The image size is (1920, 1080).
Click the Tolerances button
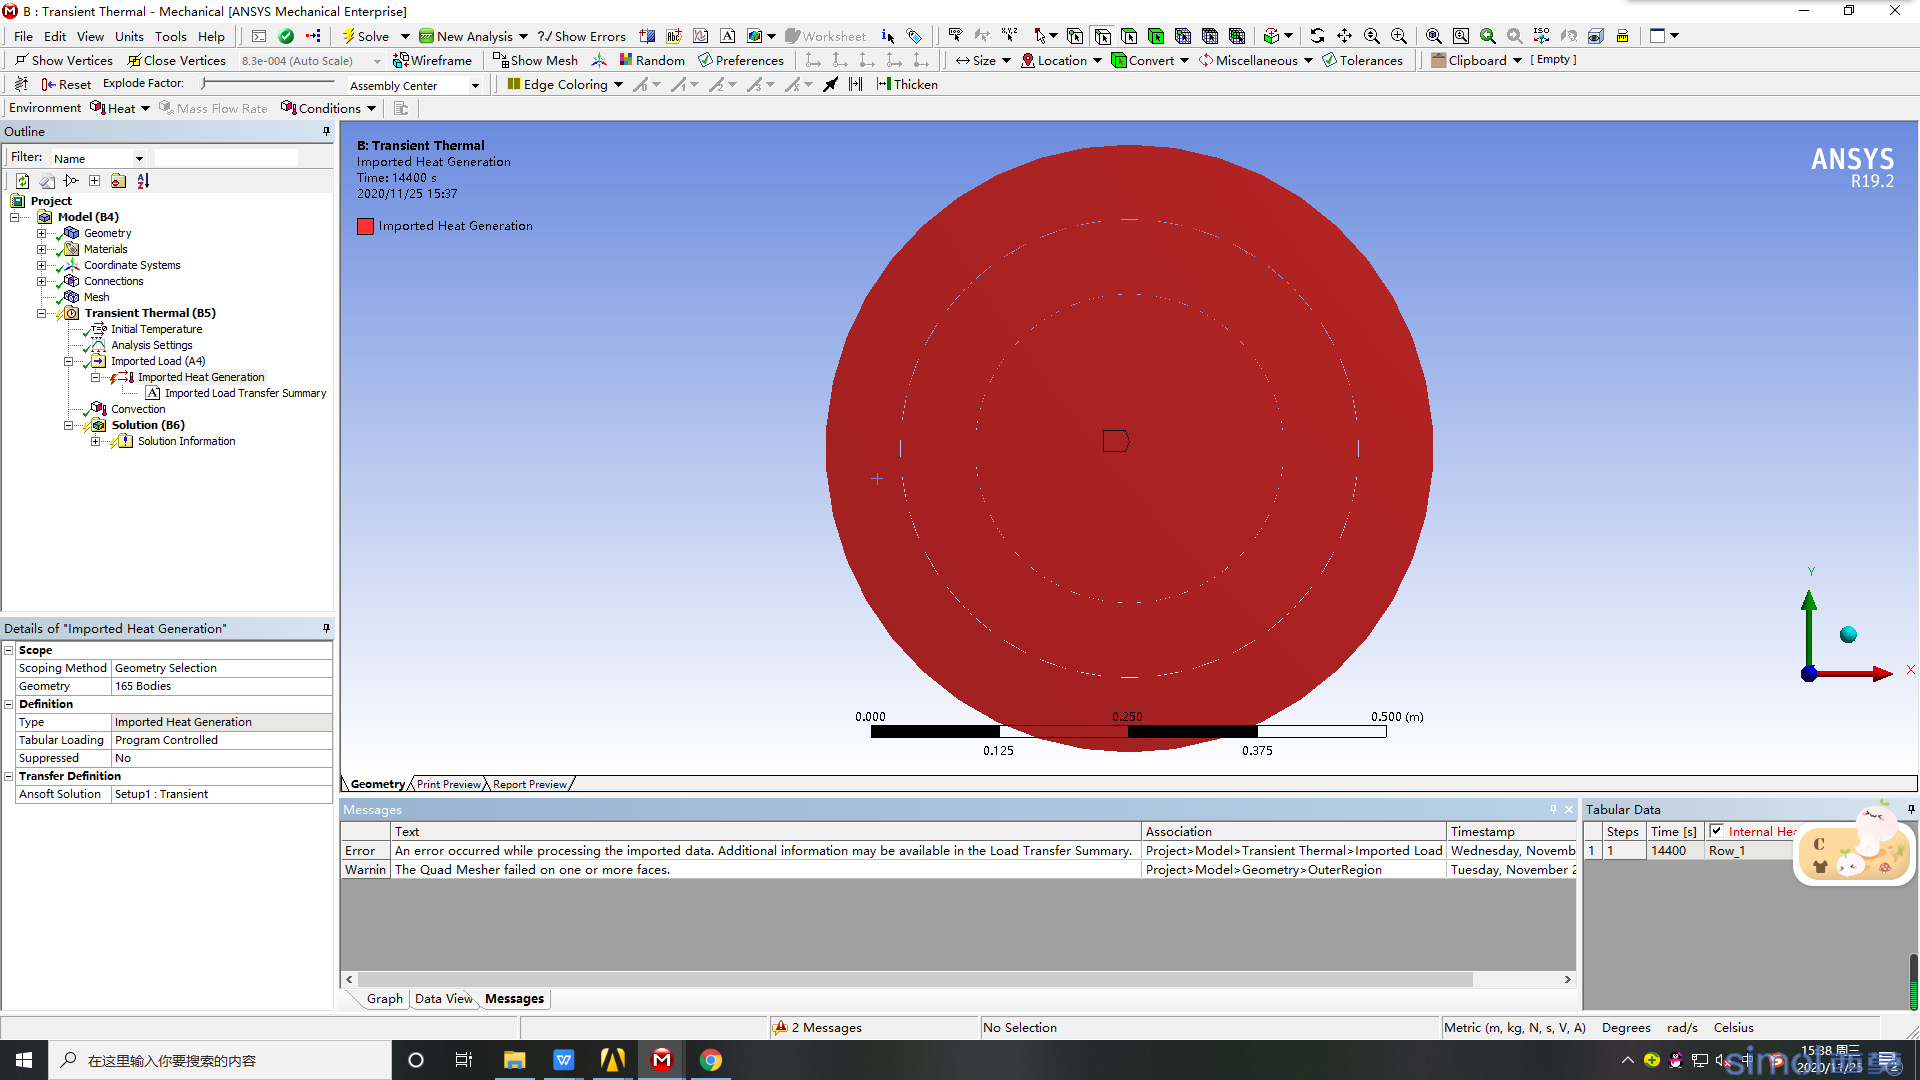click(x=1362, y=60)
